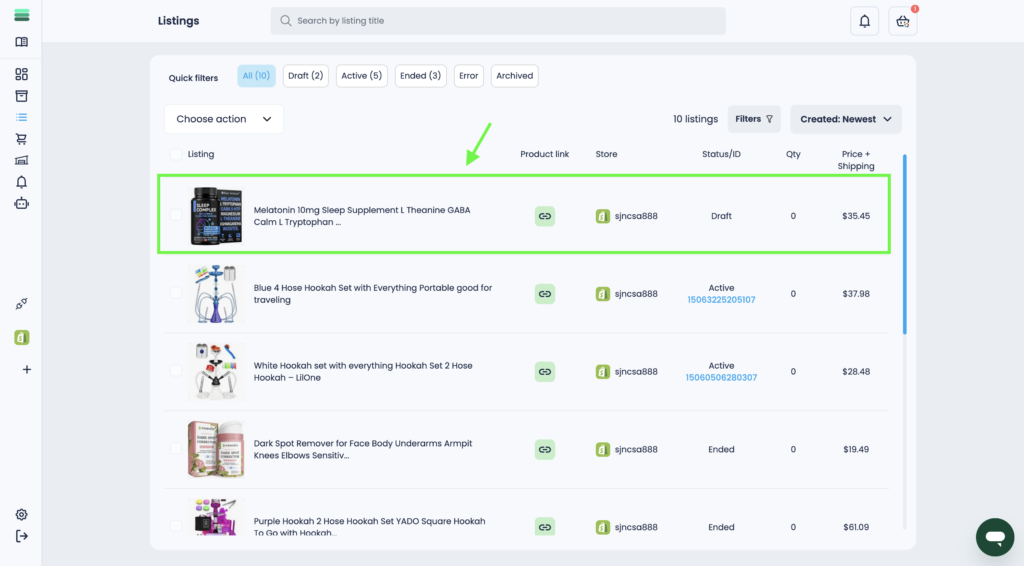The image size is (1024, 566).
Task: Expand the Choose action dropdown
Action: tap(223, 119)
